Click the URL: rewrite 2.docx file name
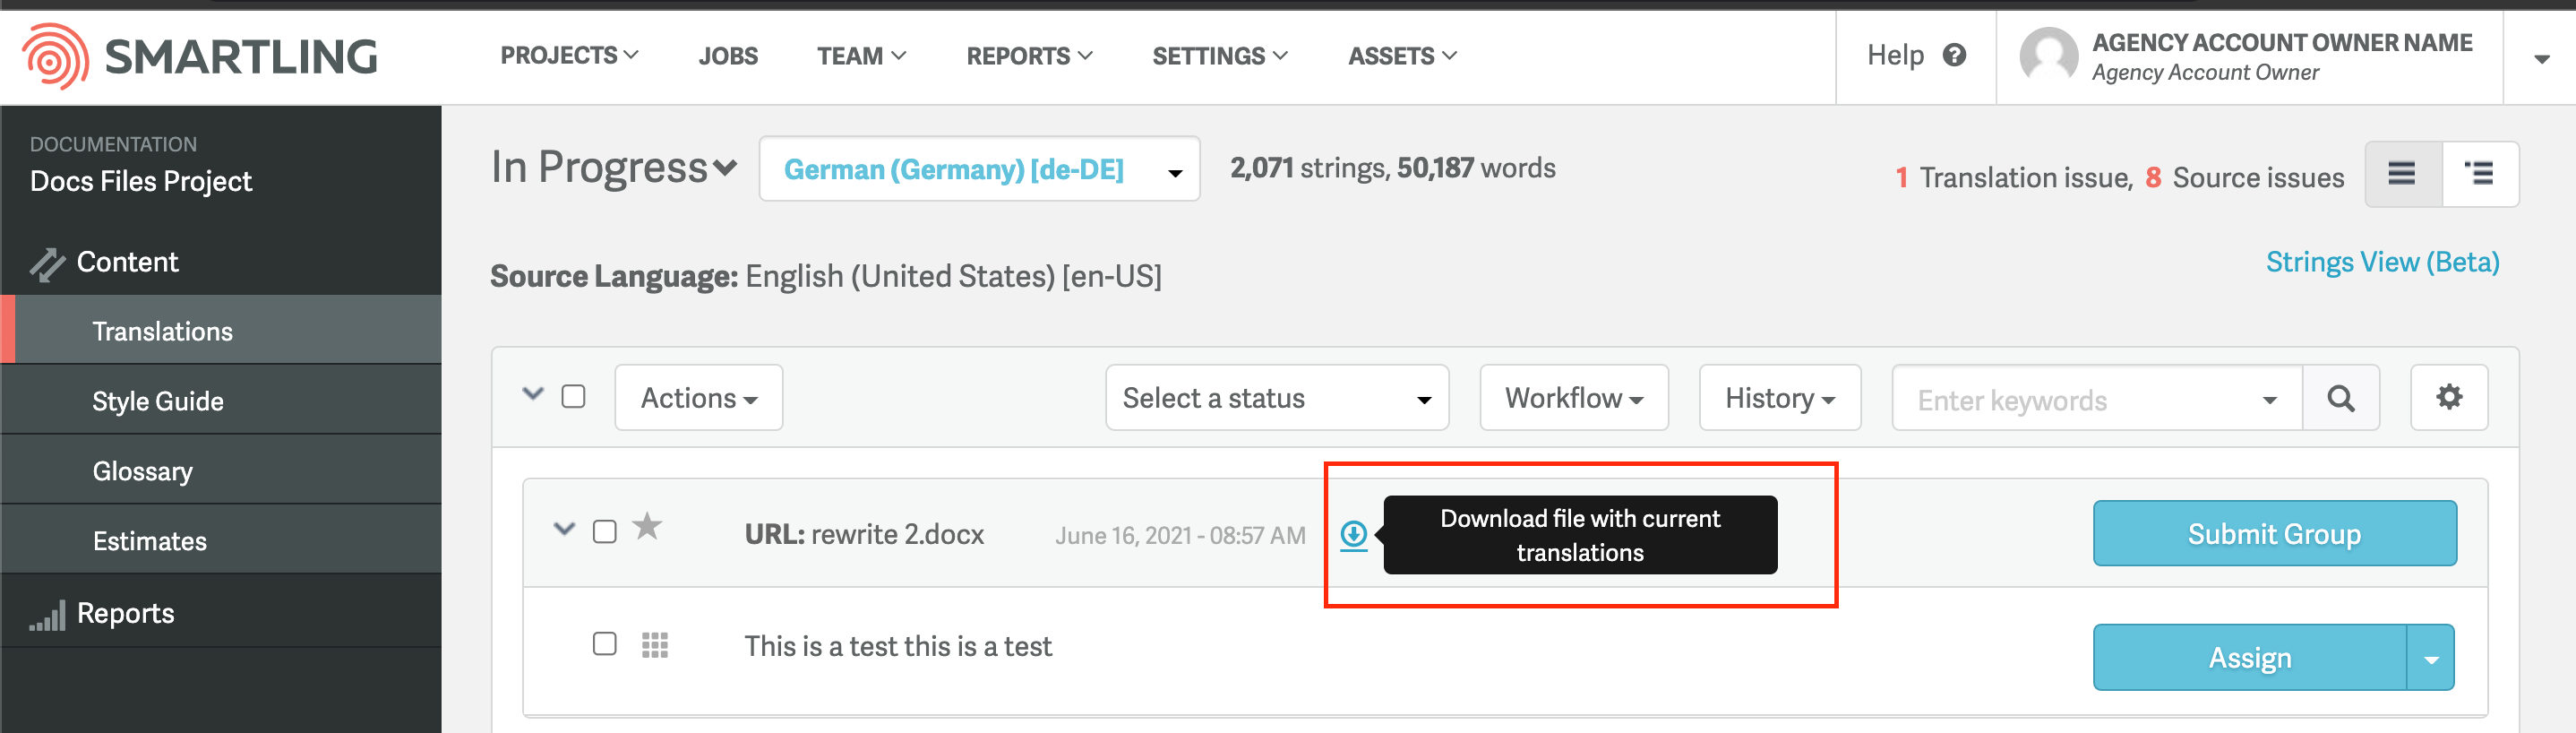Screen dimensions: 2576x733 [864, 534]
